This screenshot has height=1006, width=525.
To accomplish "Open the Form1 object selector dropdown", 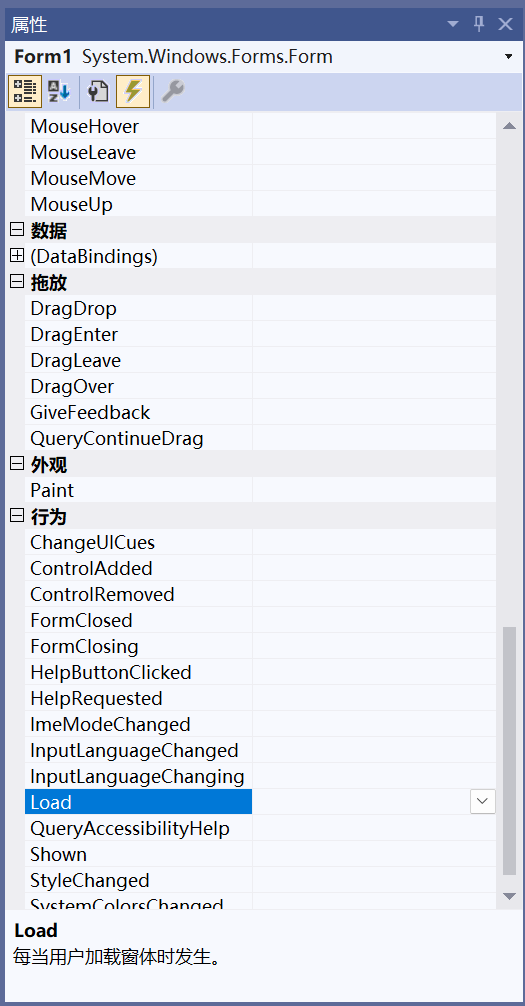I will 509,56.
